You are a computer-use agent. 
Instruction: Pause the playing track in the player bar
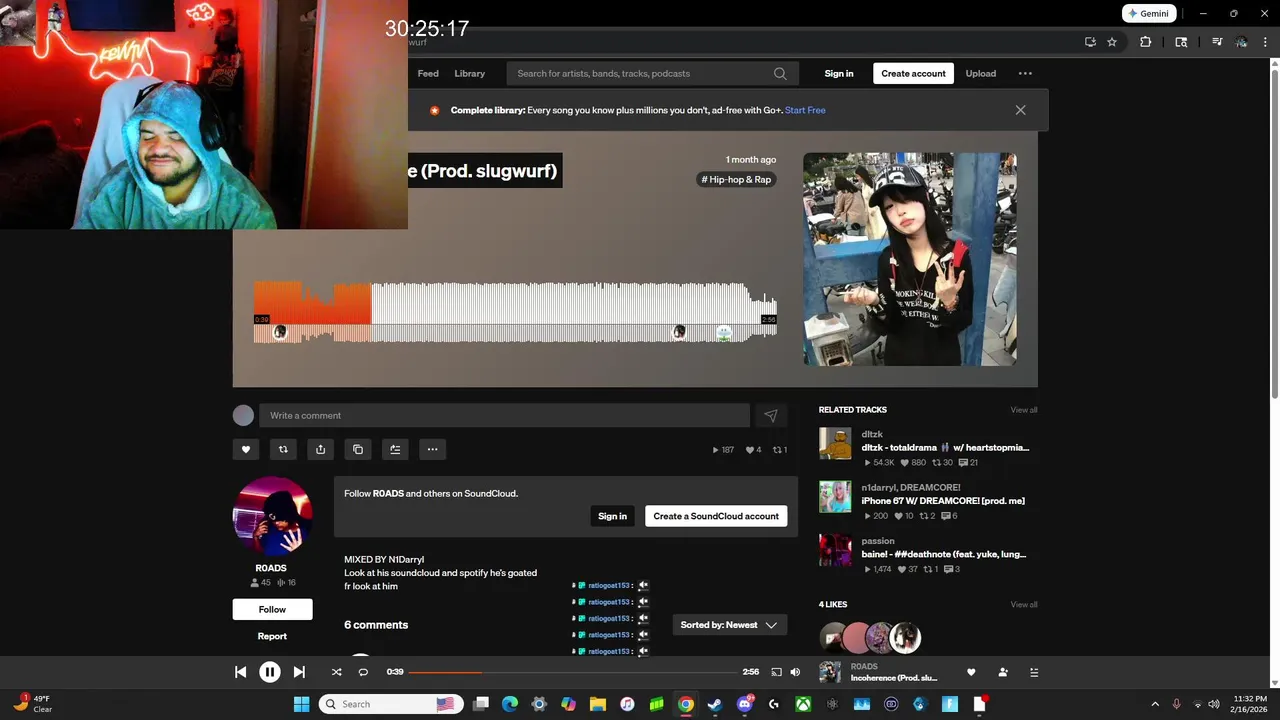[270, 672]
